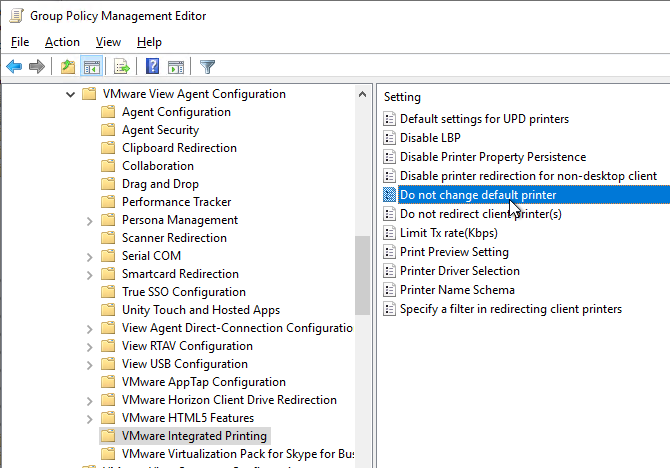The width and height of the screenshot is (670, 468).
Task: Expand the Persona Management folder
Action: 89,221
